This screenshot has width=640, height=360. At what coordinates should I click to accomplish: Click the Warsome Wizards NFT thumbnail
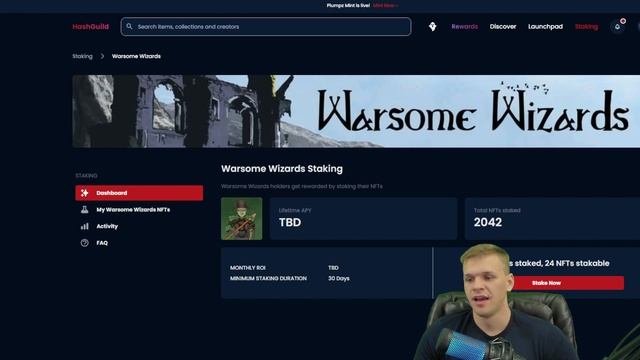(x=242, y=219)
